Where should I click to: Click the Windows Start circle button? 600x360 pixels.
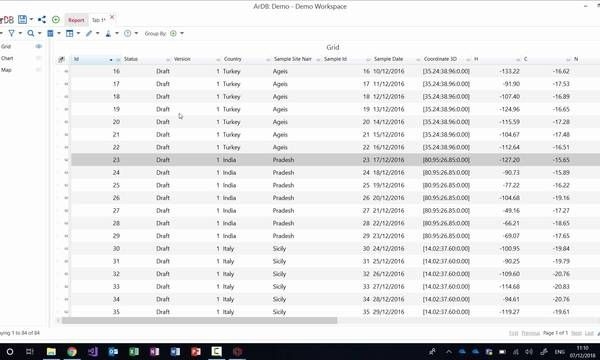(x=10, y=352)
